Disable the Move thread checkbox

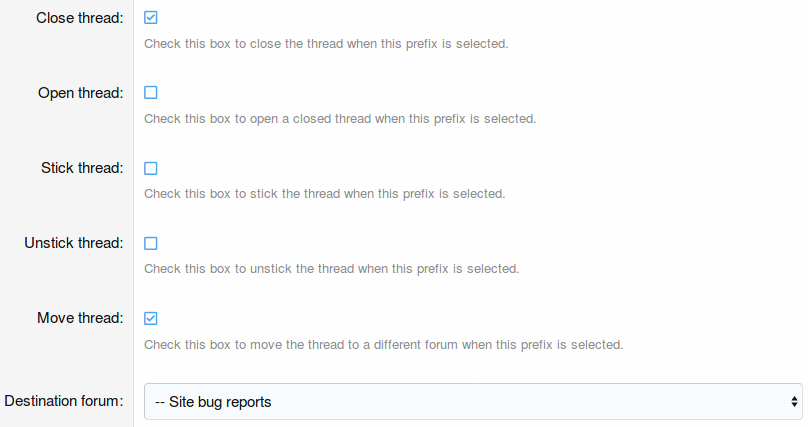click(x=151, y=318)
